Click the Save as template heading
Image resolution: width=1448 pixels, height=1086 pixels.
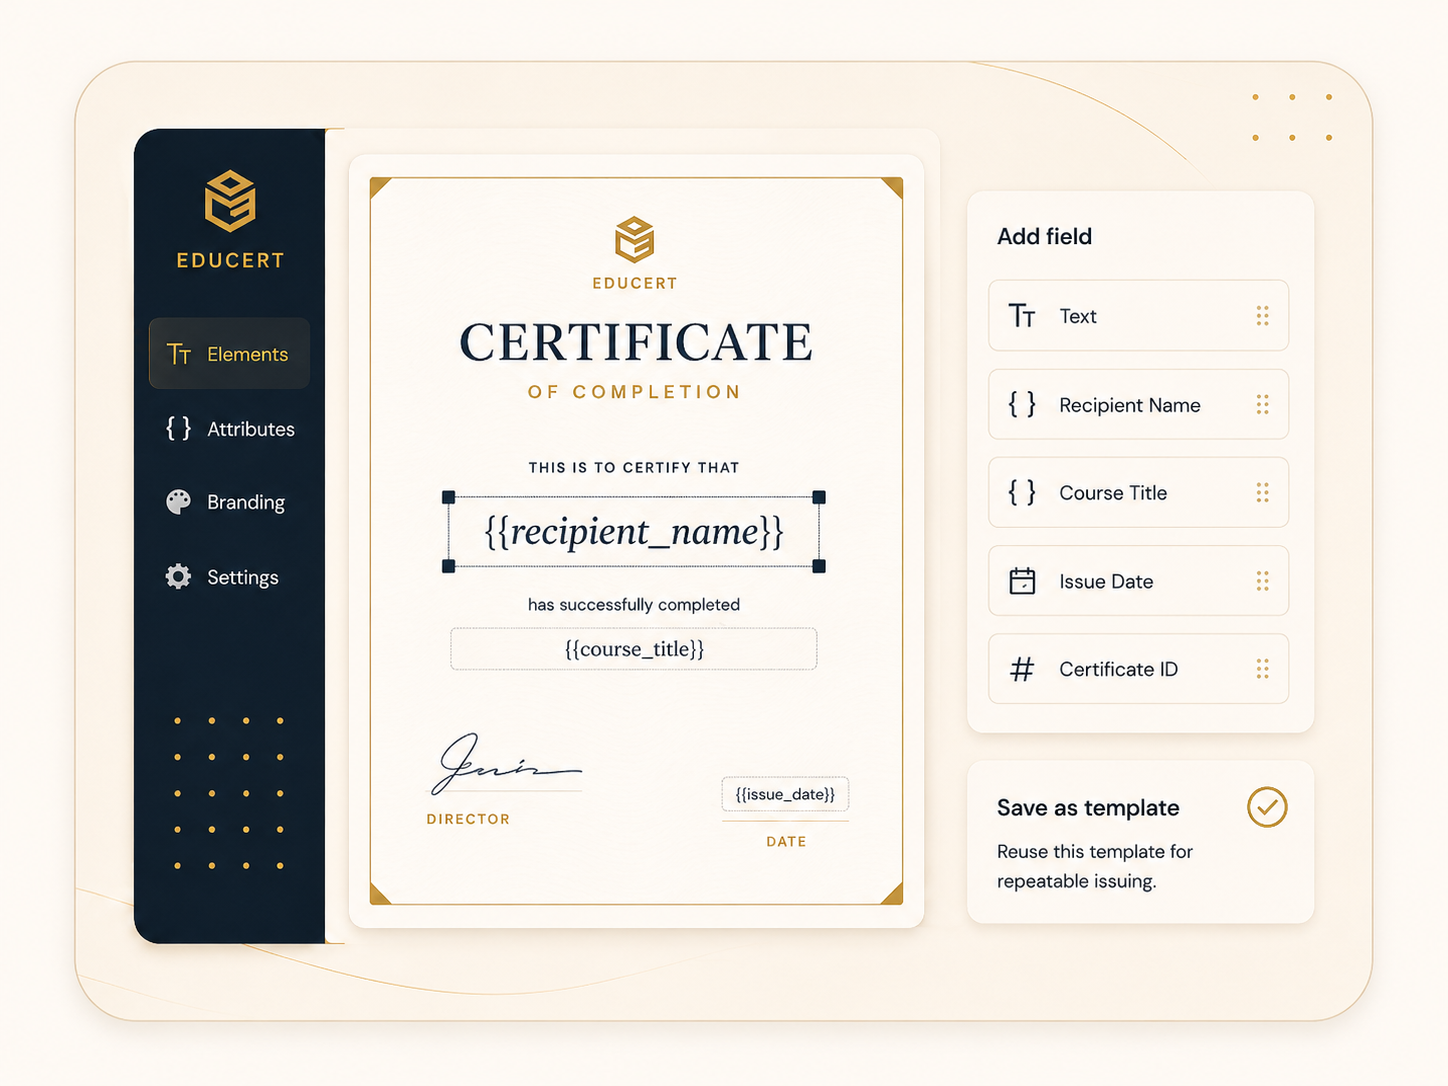pyautogui.click(x=1088, y=808)
